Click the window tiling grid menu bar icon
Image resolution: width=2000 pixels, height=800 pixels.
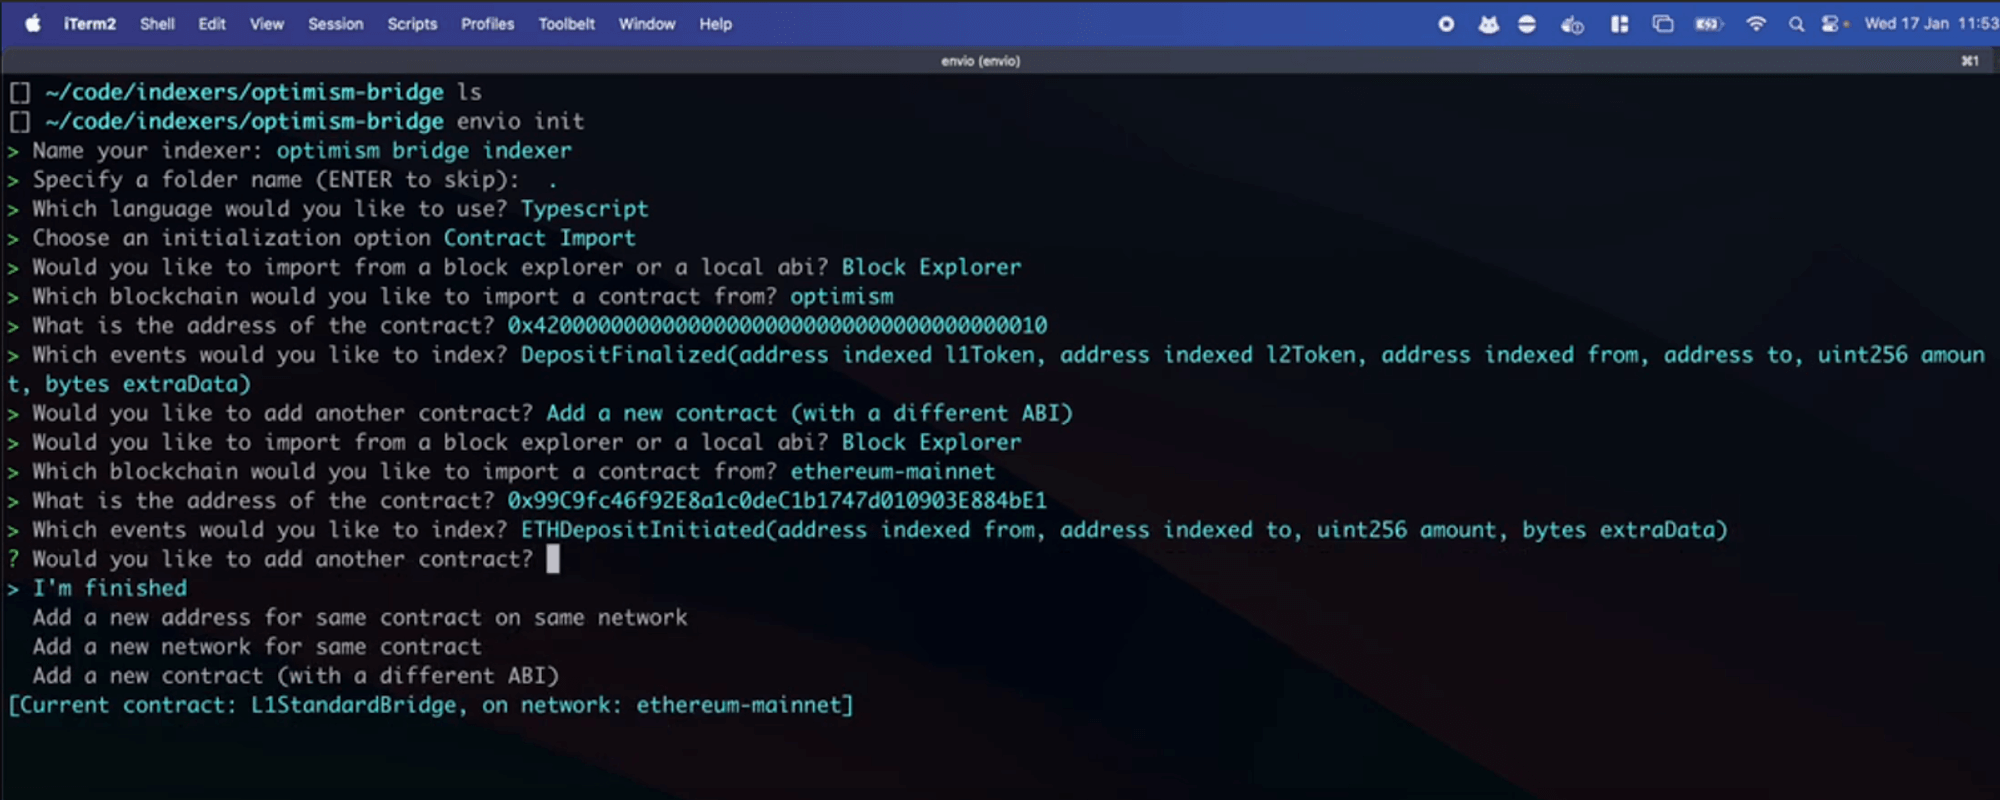click(1619, 24)
